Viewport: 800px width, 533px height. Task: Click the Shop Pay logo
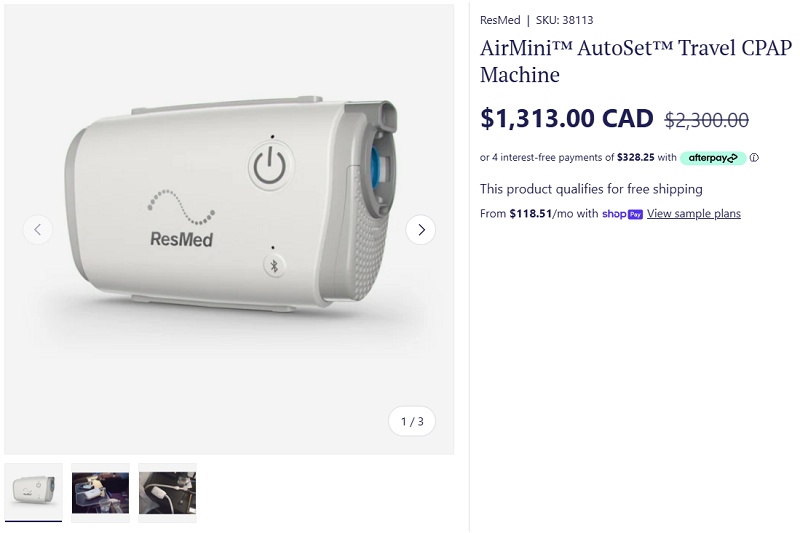(622, 214)
